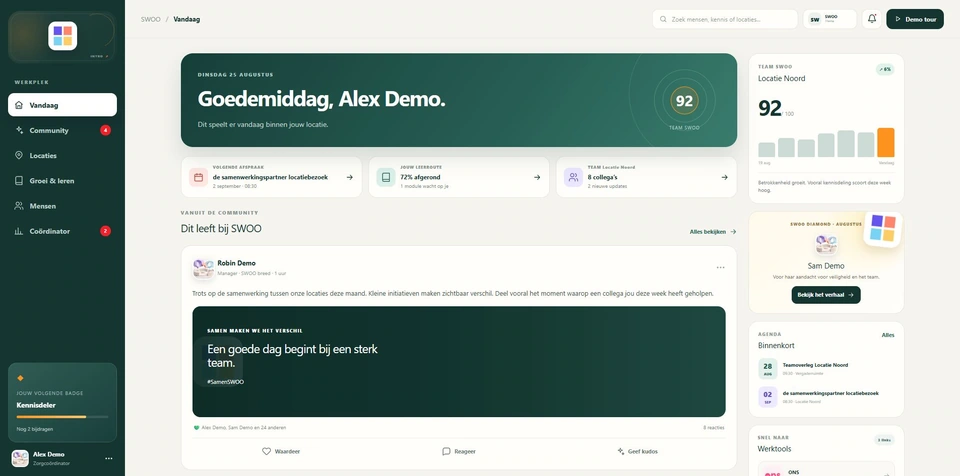Click 8 reacties count
Image resolution: width=960 pixels, height=476 pixels.
(714, 428)
